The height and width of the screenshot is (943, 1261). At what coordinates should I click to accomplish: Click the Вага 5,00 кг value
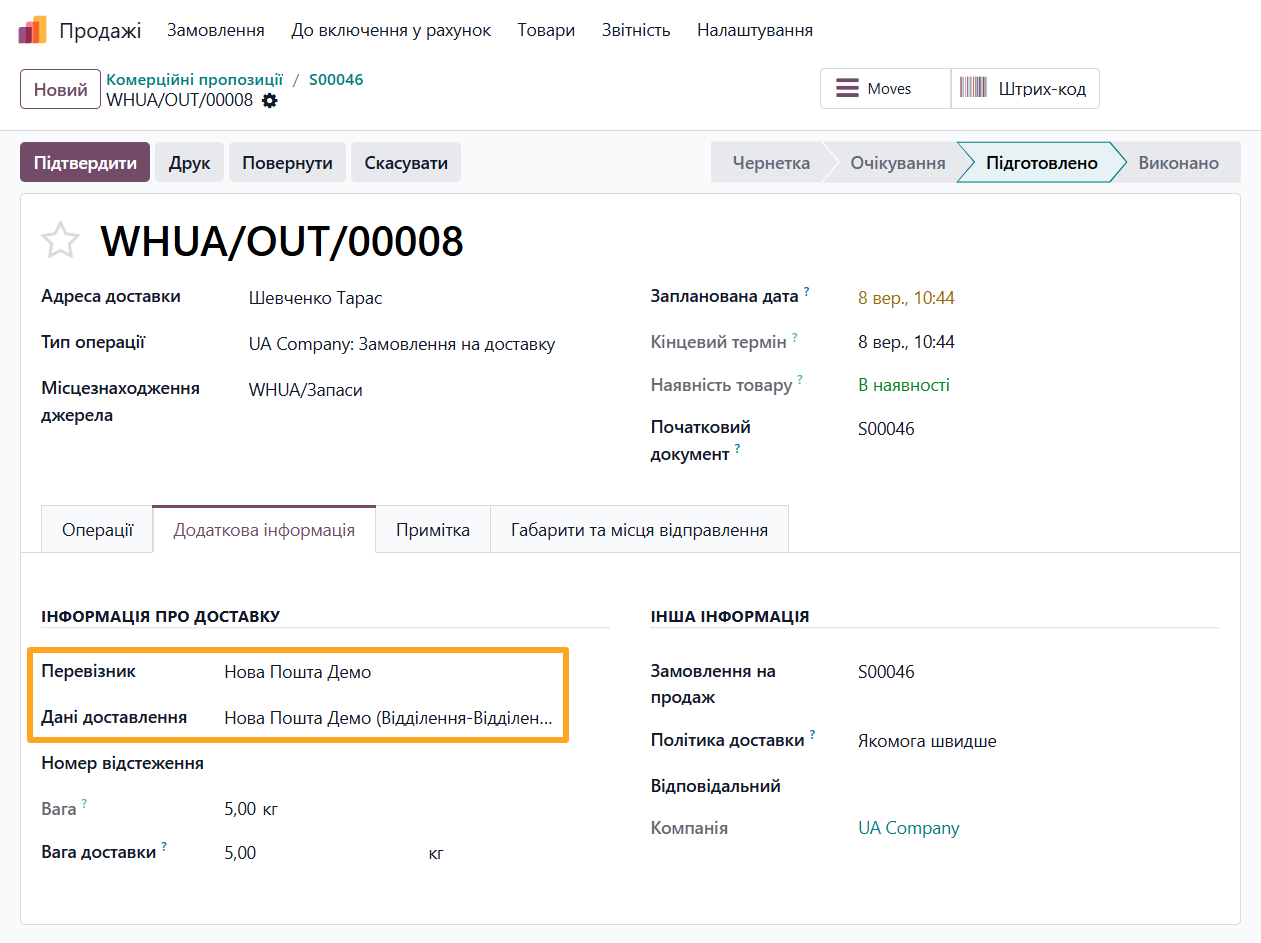coord(251,808)
